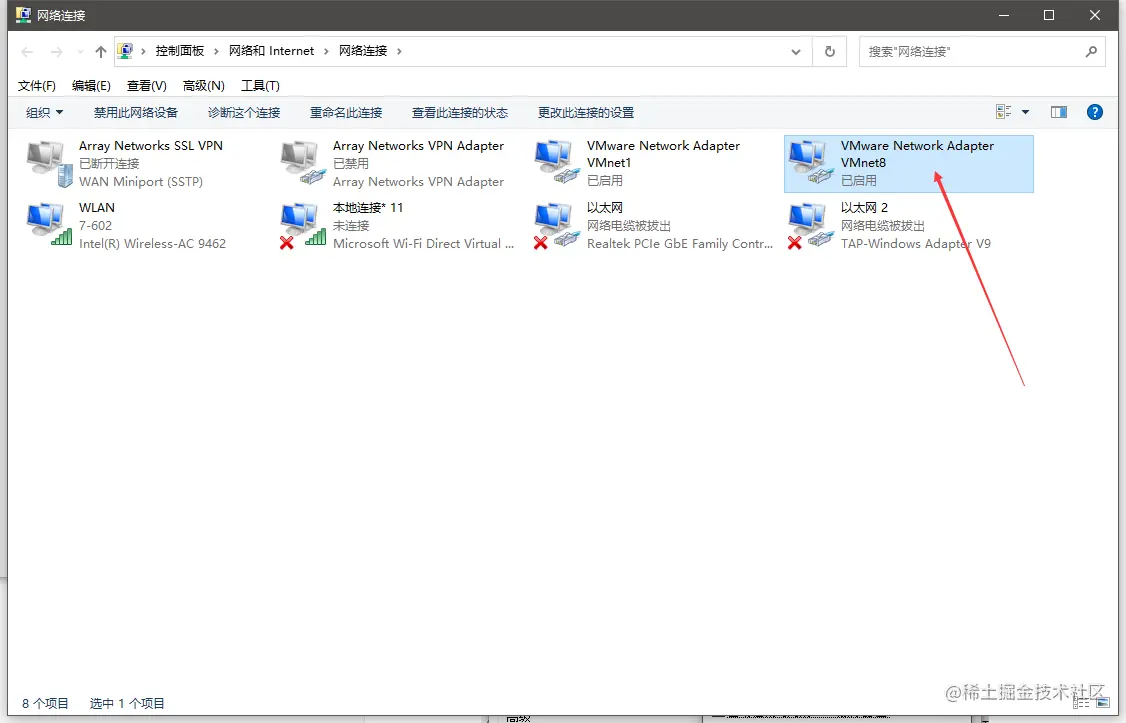Click the address bar location icon
The width and height of the screenshot is (1126, 723).
click(x=125, y=51)
